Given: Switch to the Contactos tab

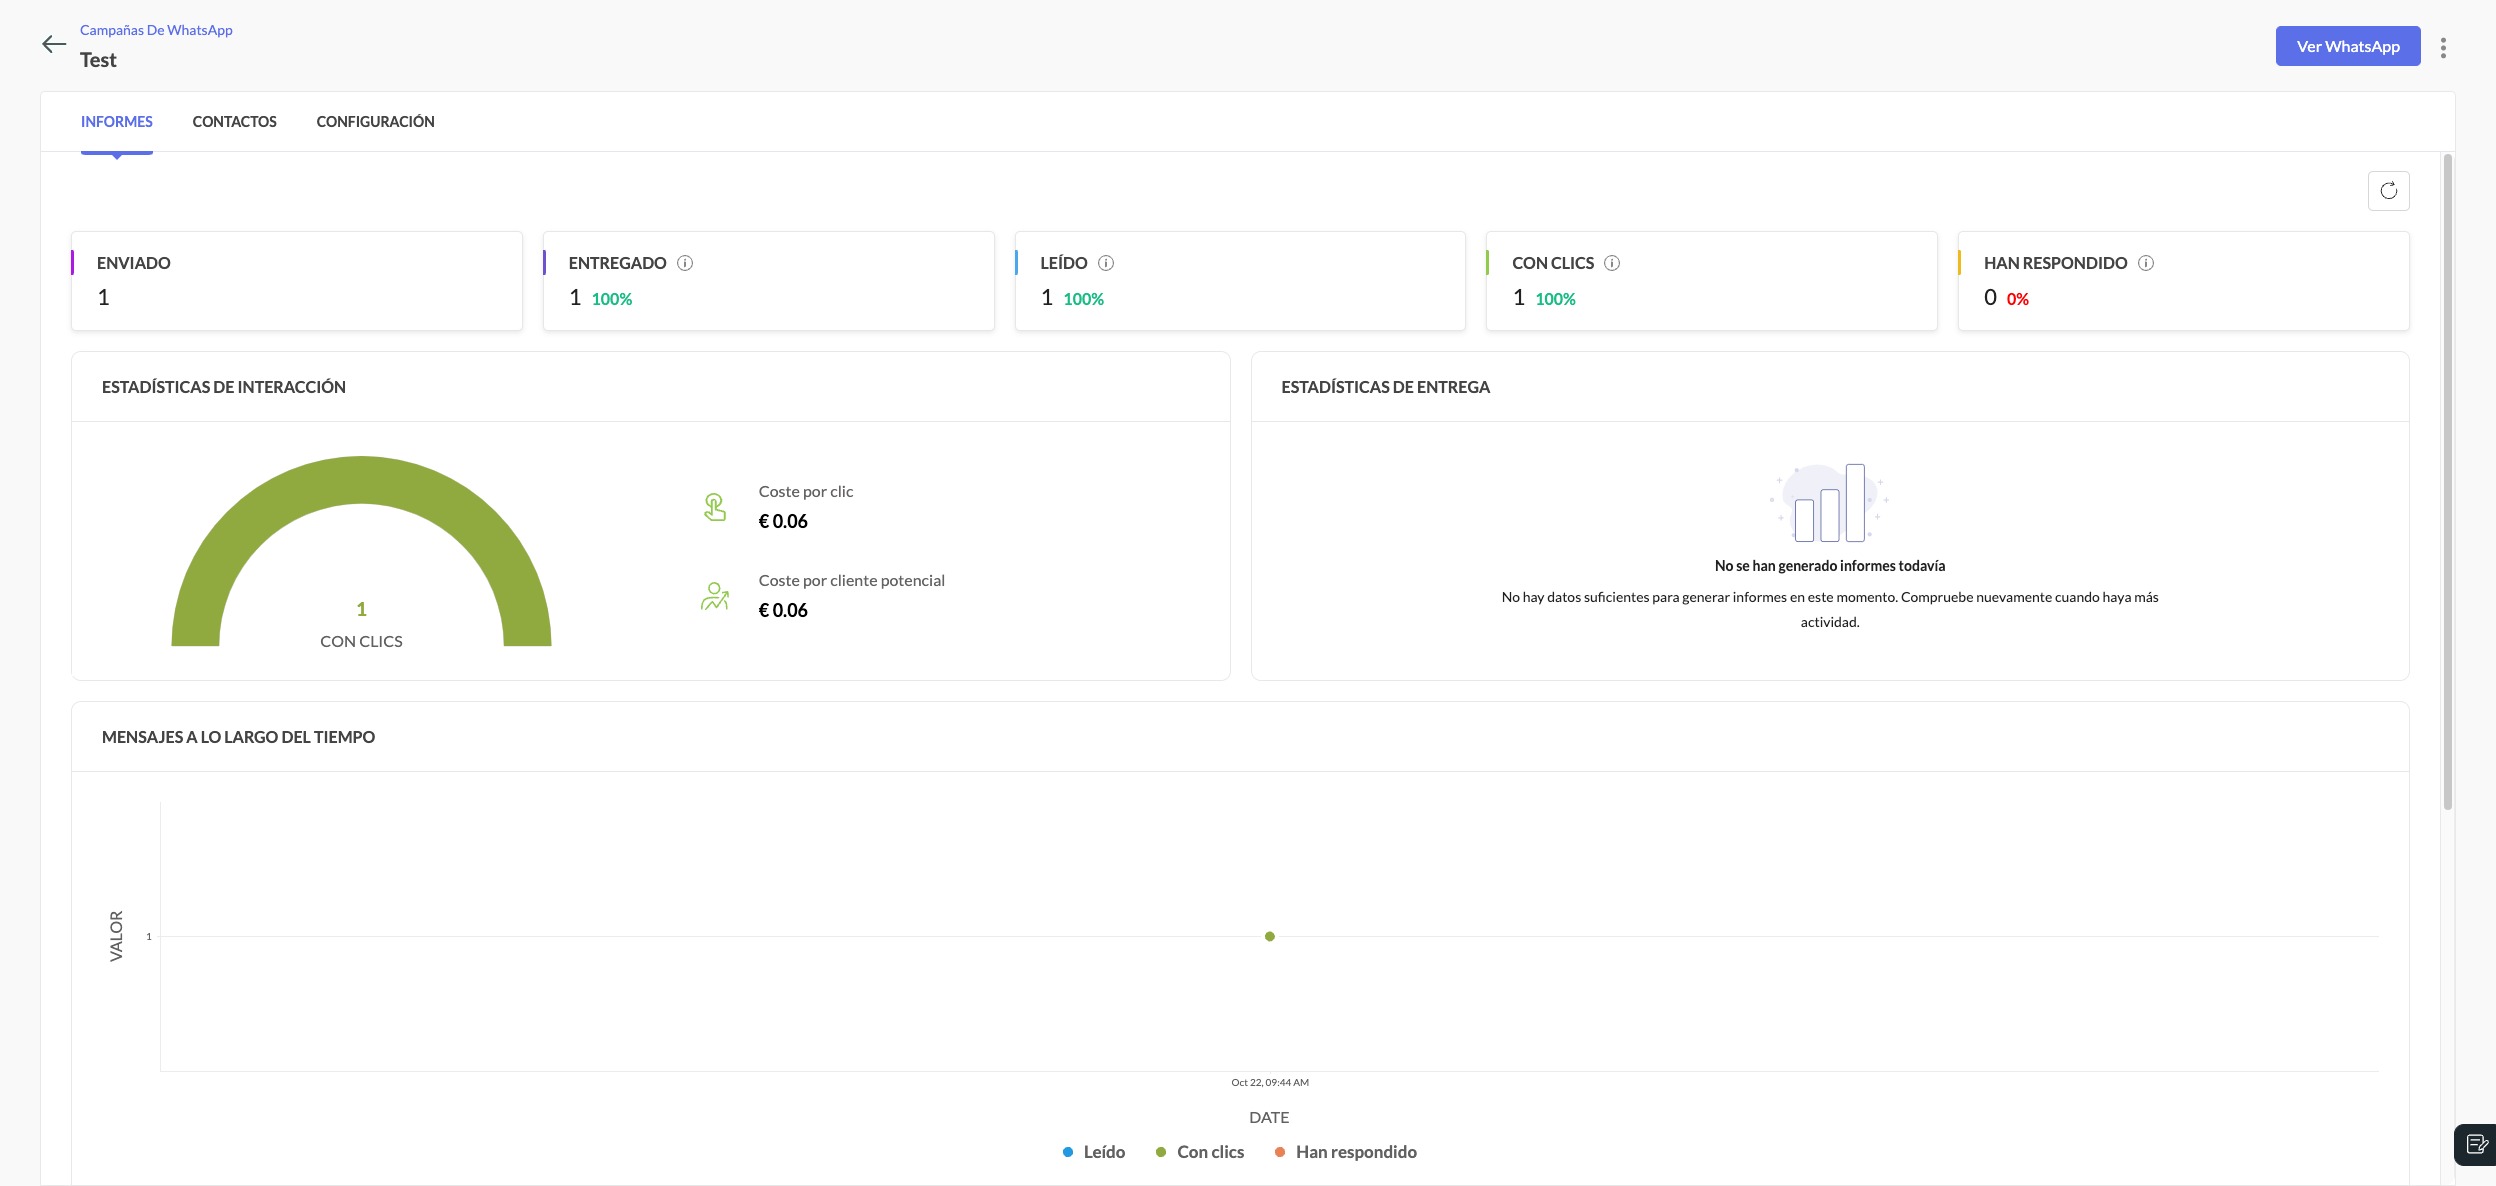Looking at the screenshot, I should click(x=234, y=122).
